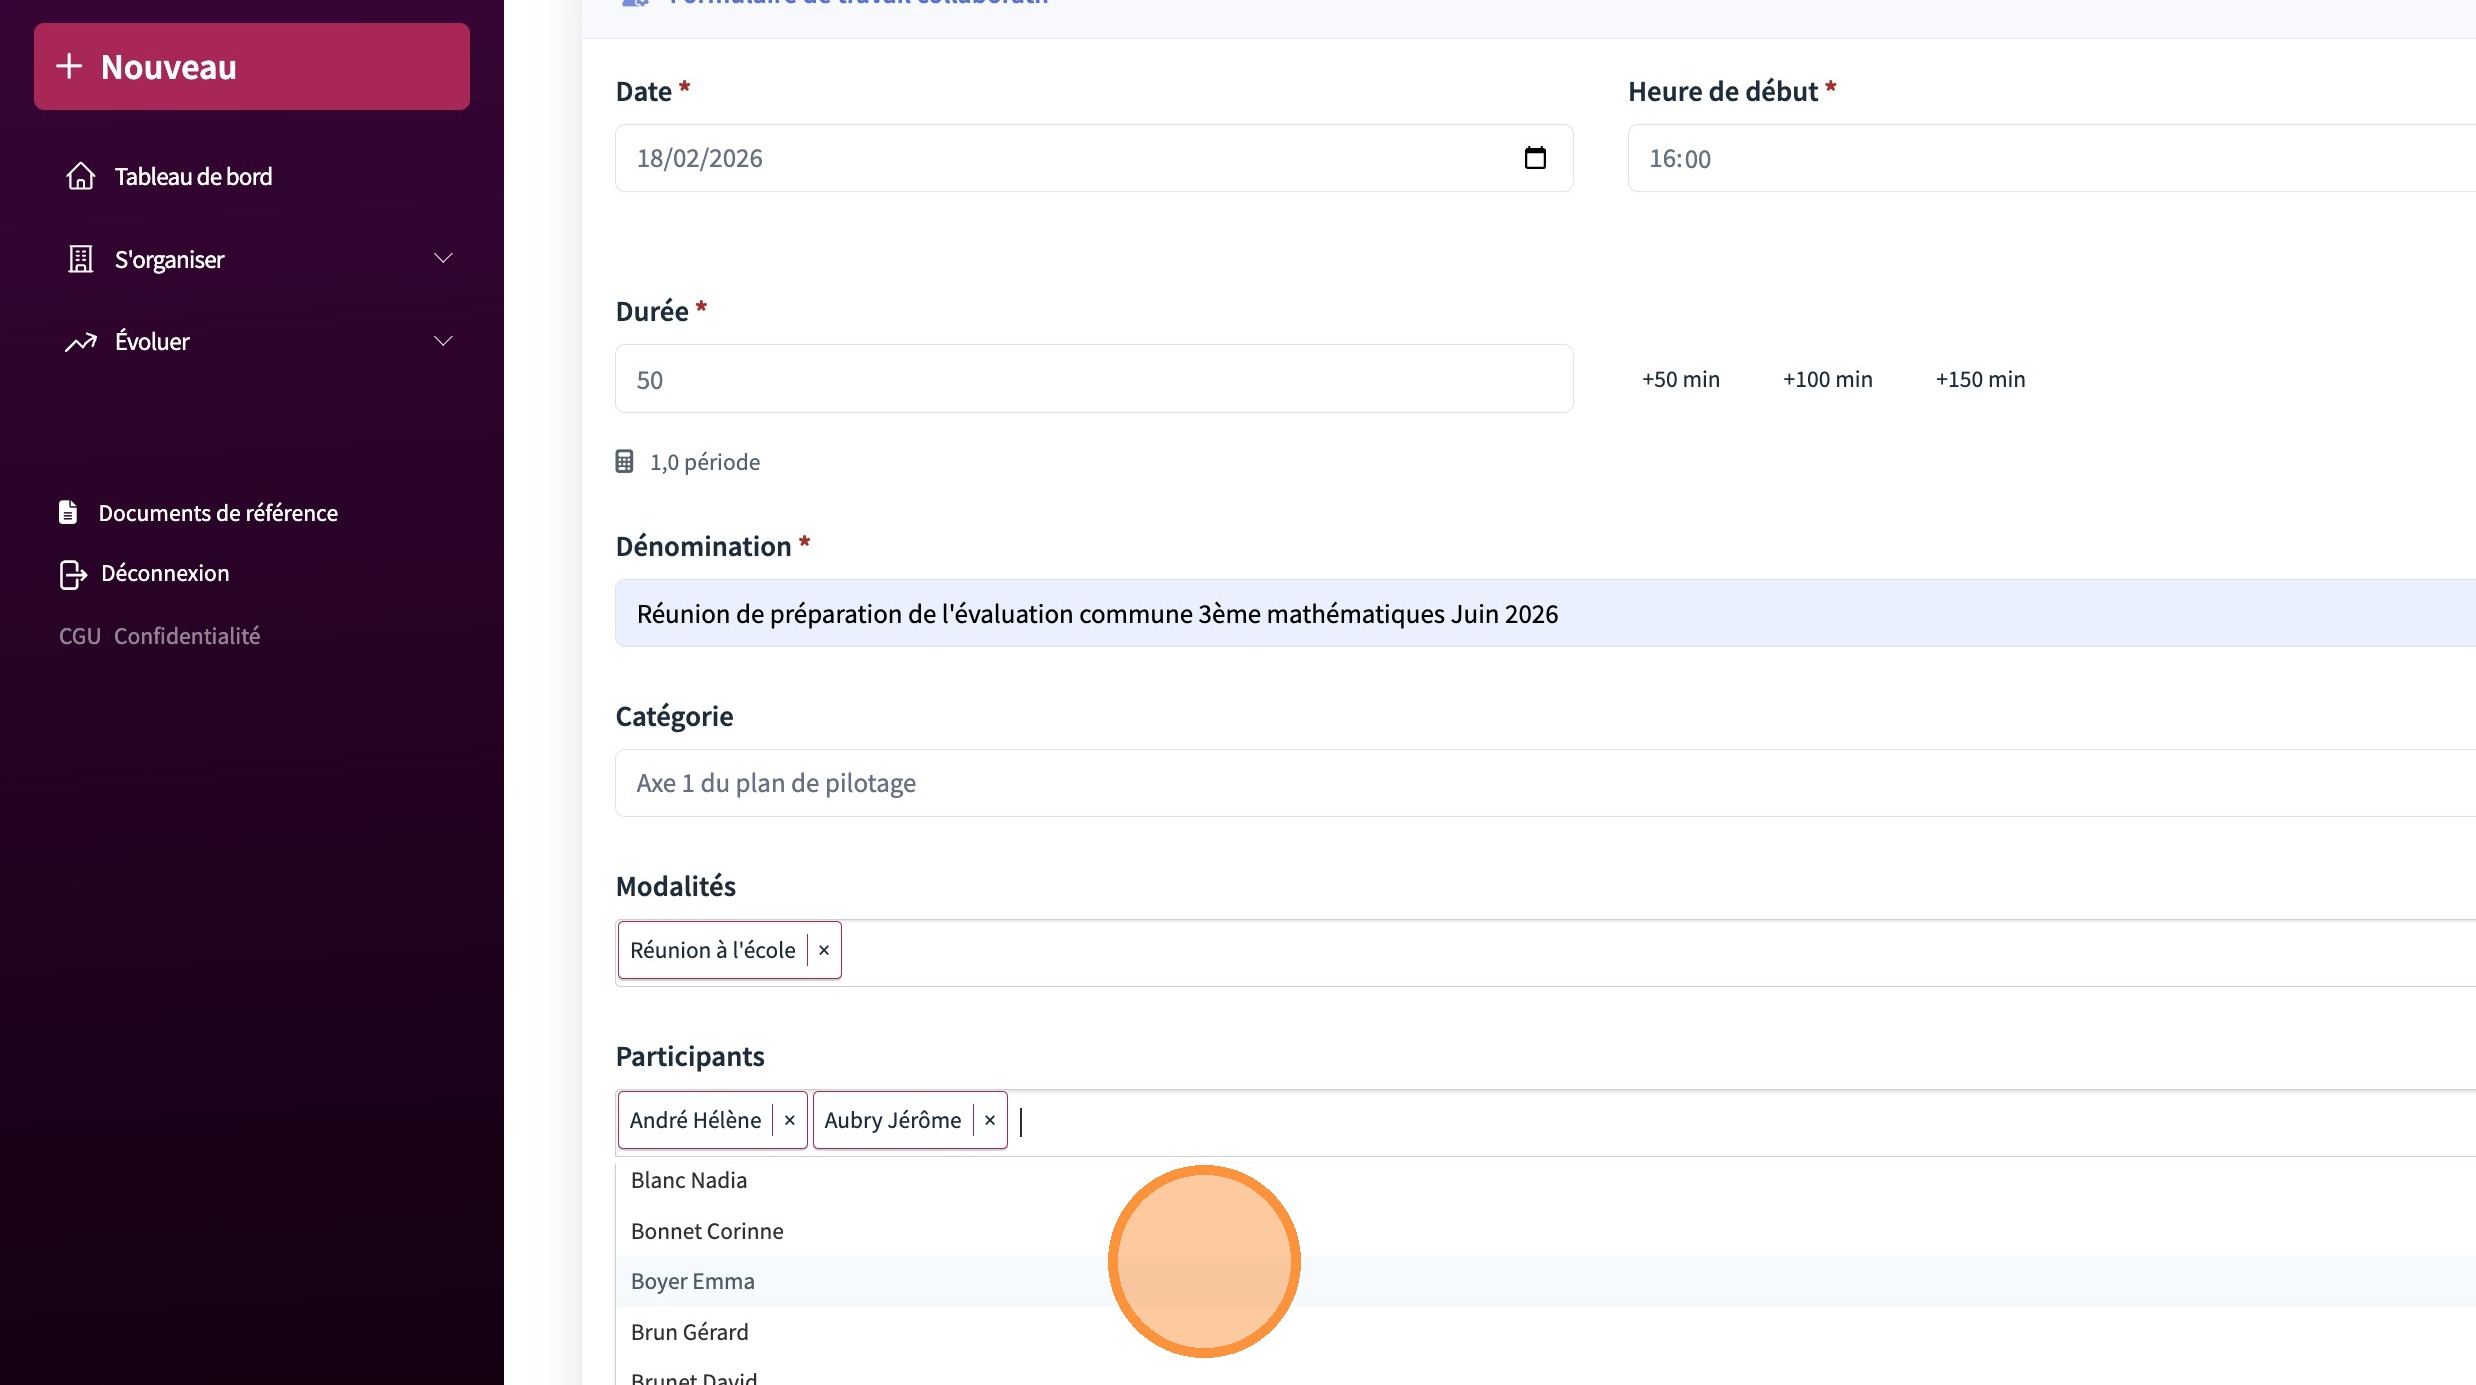This screenshot has width=2476, height=1385.
Task: Expand the S'organiser menu chevron
Action: (x=443, y=259)
